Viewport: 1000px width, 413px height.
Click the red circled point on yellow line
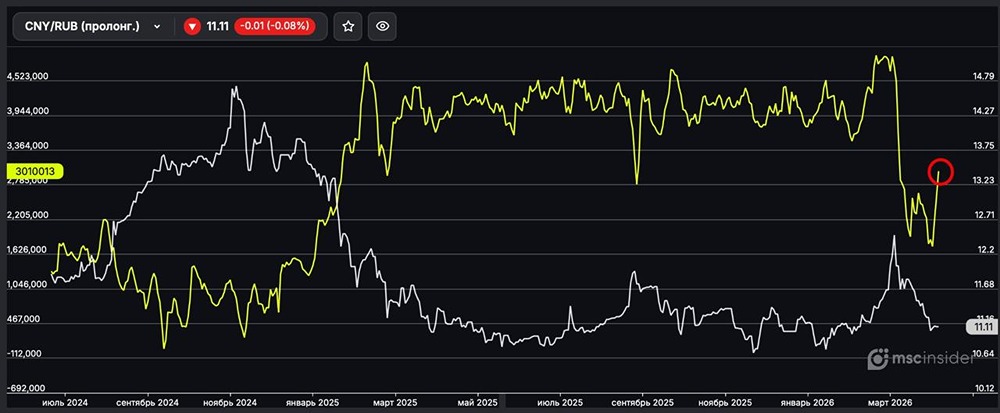tap(940, 171)
